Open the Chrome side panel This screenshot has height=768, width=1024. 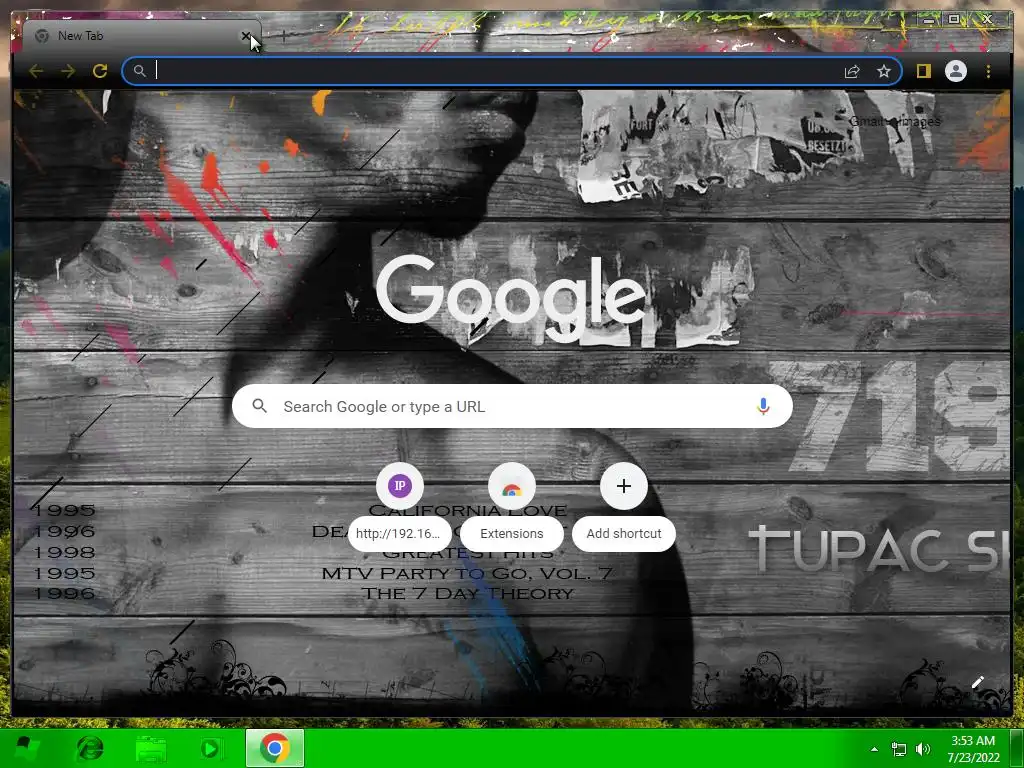tap(923, 71)
